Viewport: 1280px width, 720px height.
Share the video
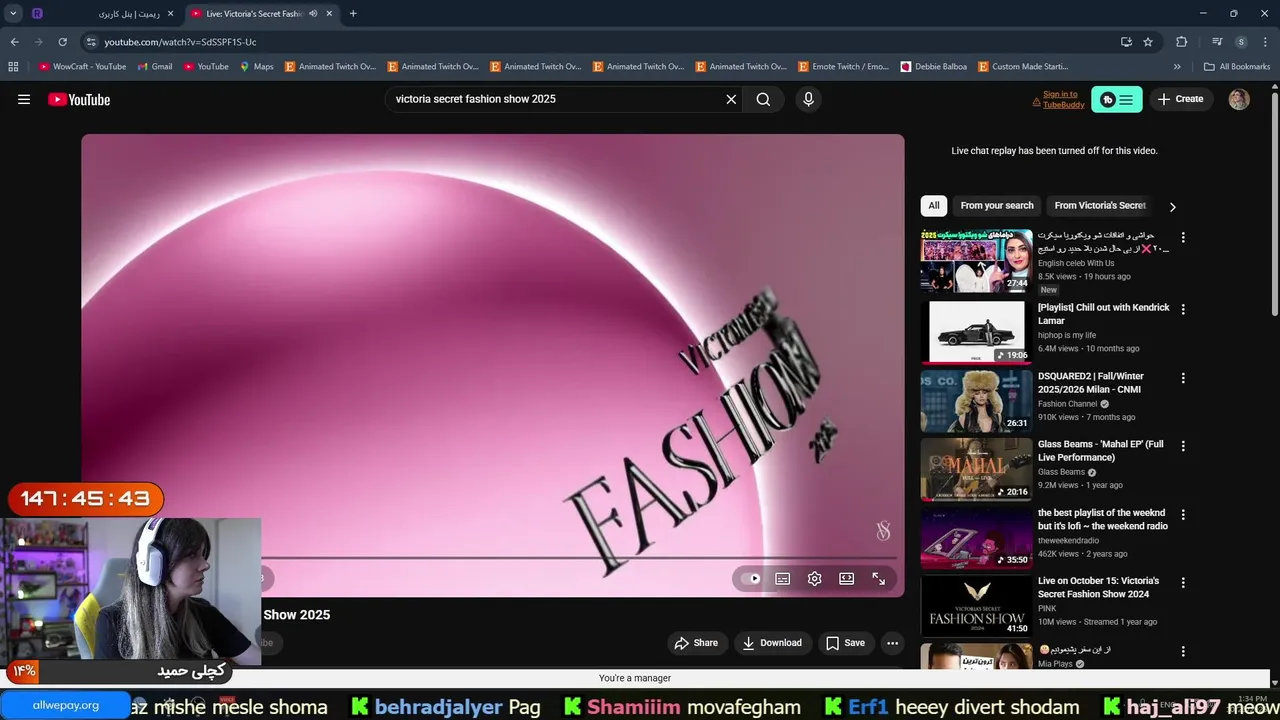point(696,643)
